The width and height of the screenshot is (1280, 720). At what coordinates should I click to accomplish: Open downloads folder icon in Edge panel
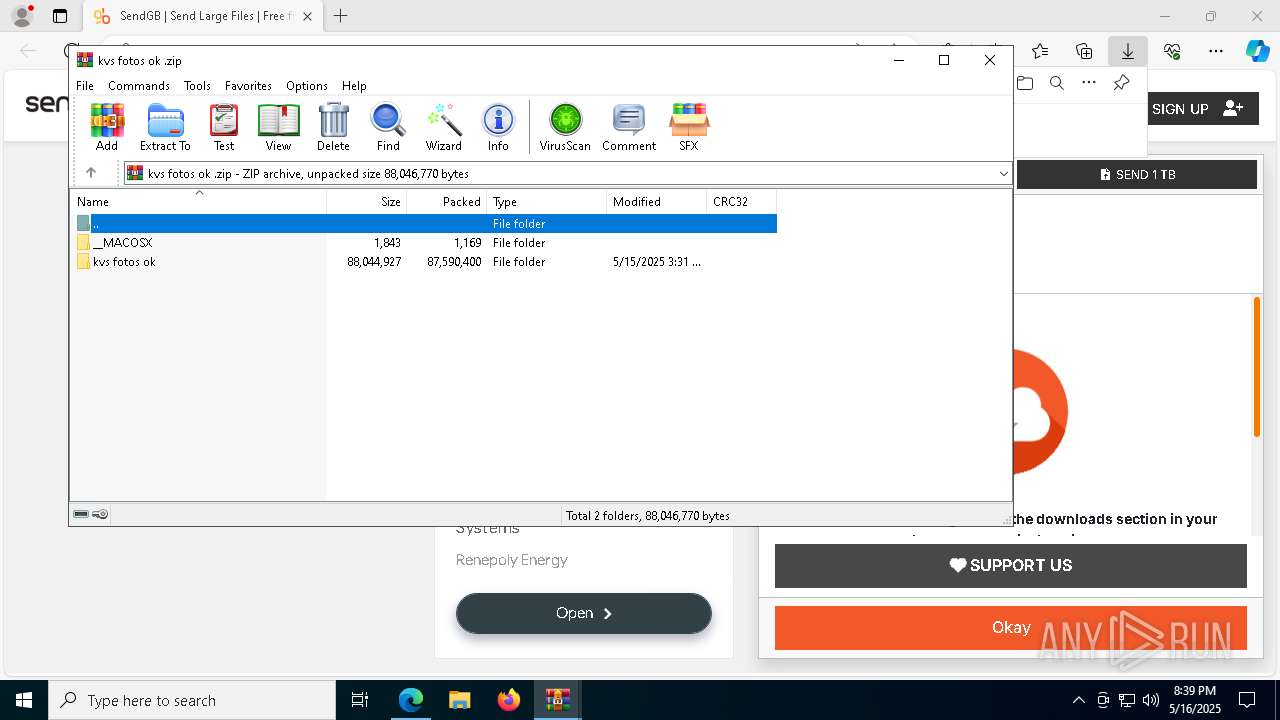click(x=1025, y=83)
